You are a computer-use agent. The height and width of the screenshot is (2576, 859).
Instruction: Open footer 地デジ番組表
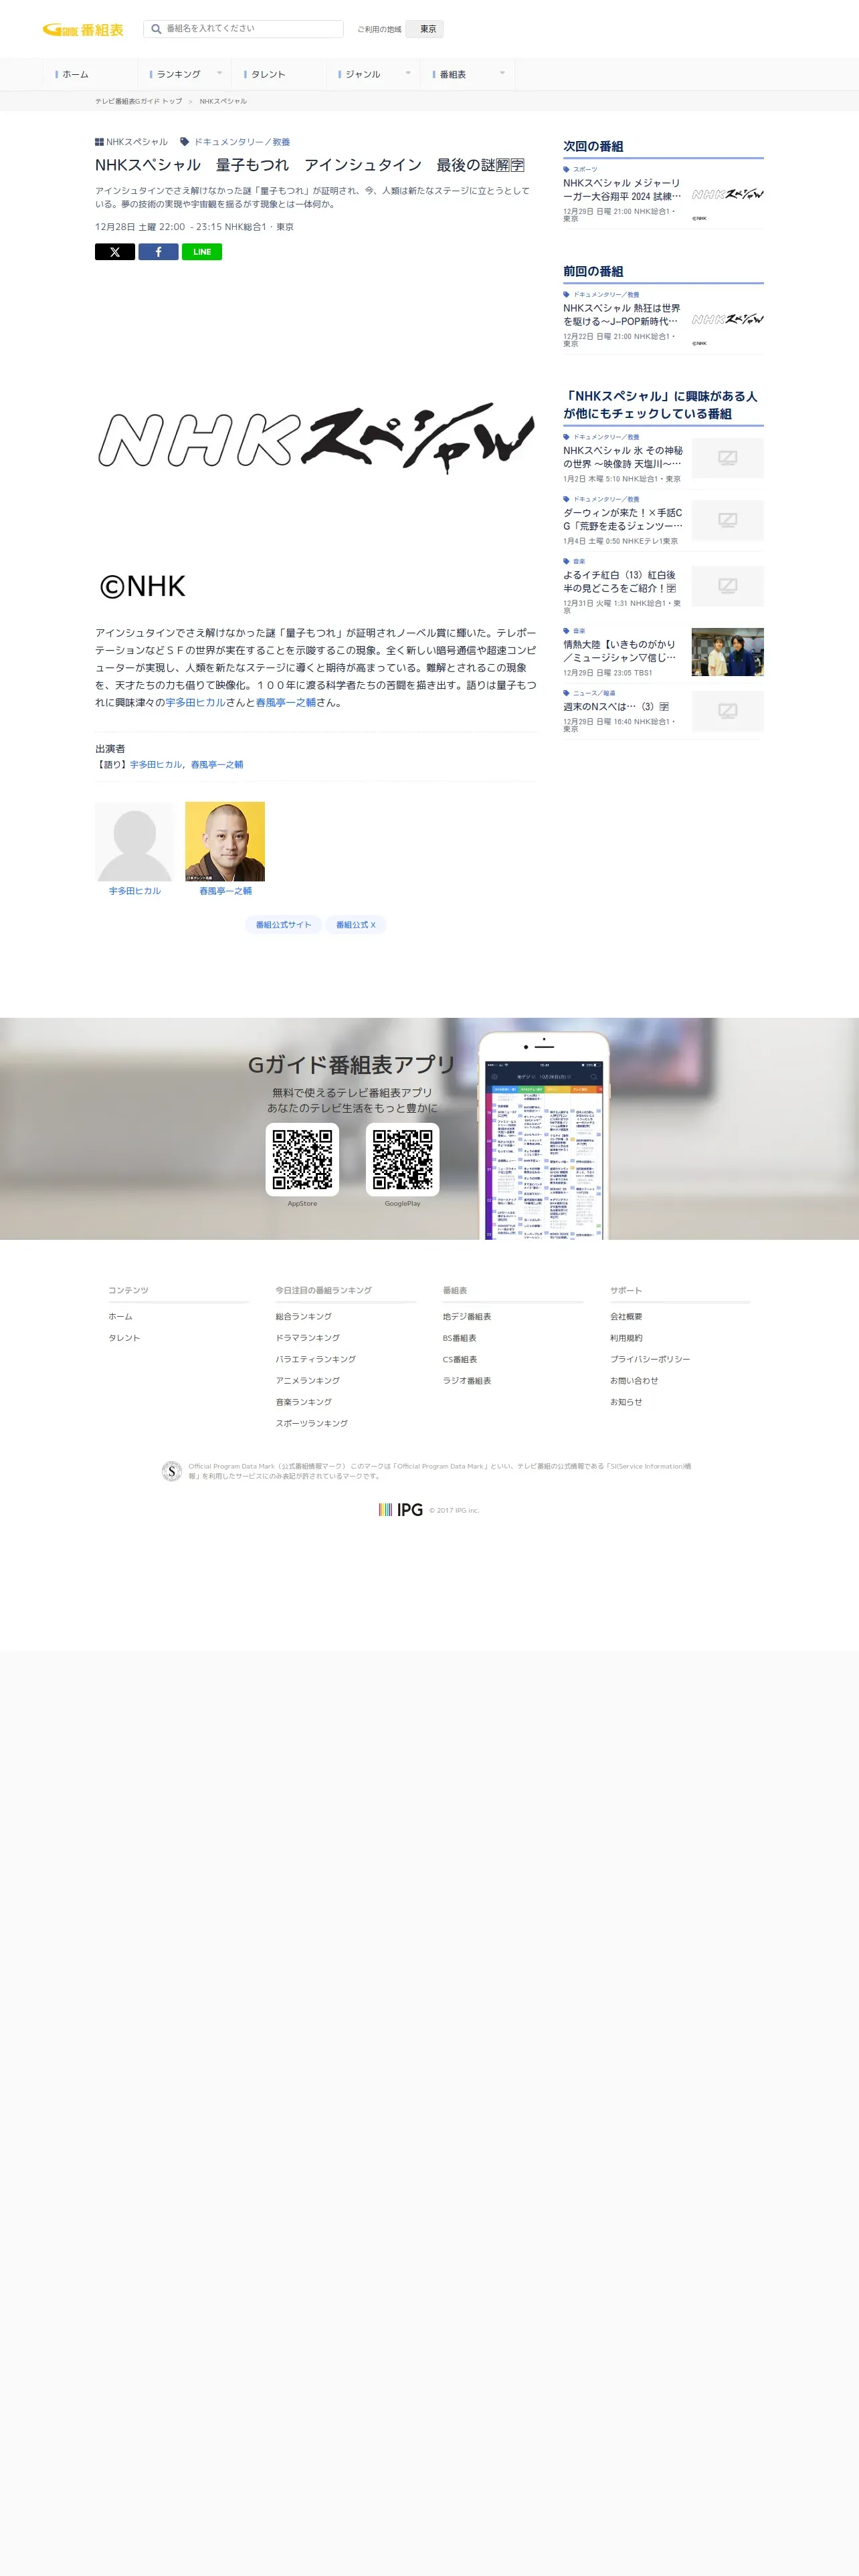click(x=467, y=1317)
